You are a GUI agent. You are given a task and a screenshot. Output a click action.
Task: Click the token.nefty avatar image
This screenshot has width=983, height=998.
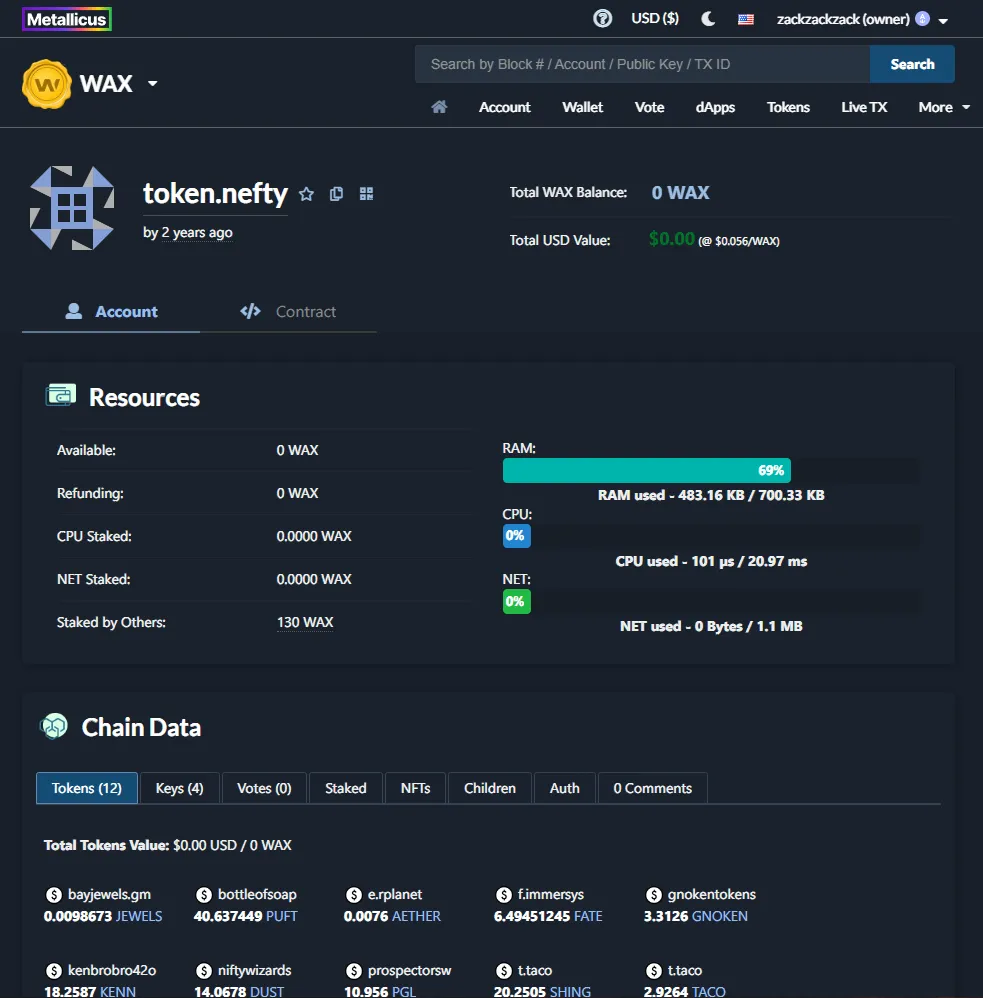tap(72, 207)
